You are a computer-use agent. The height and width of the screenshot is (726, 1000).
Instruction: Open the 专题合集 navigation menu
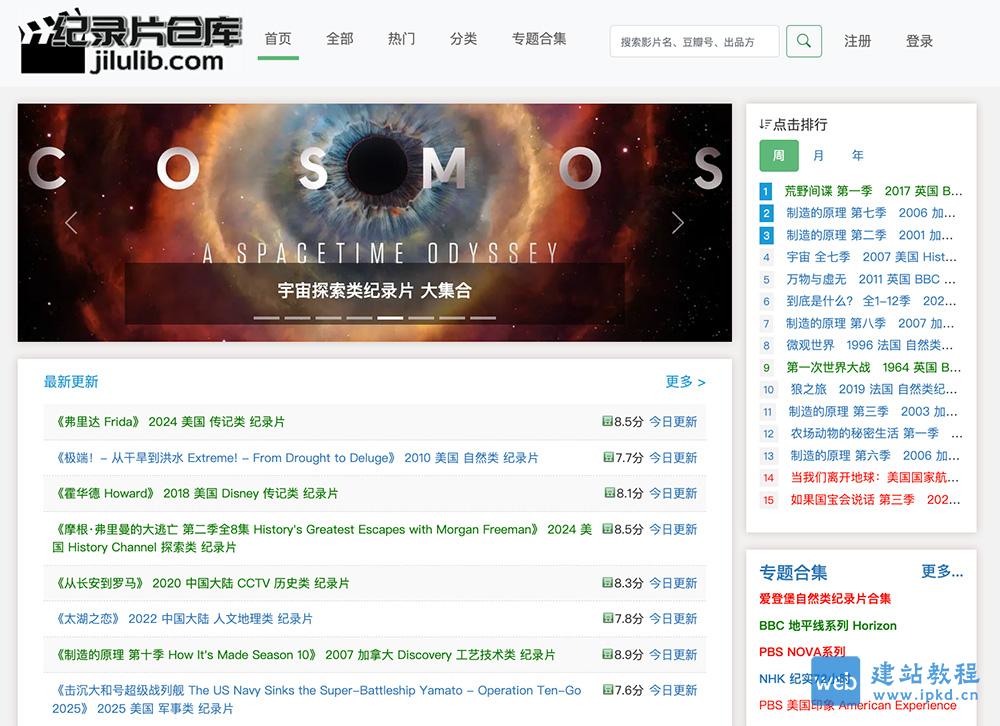[539, 39]
